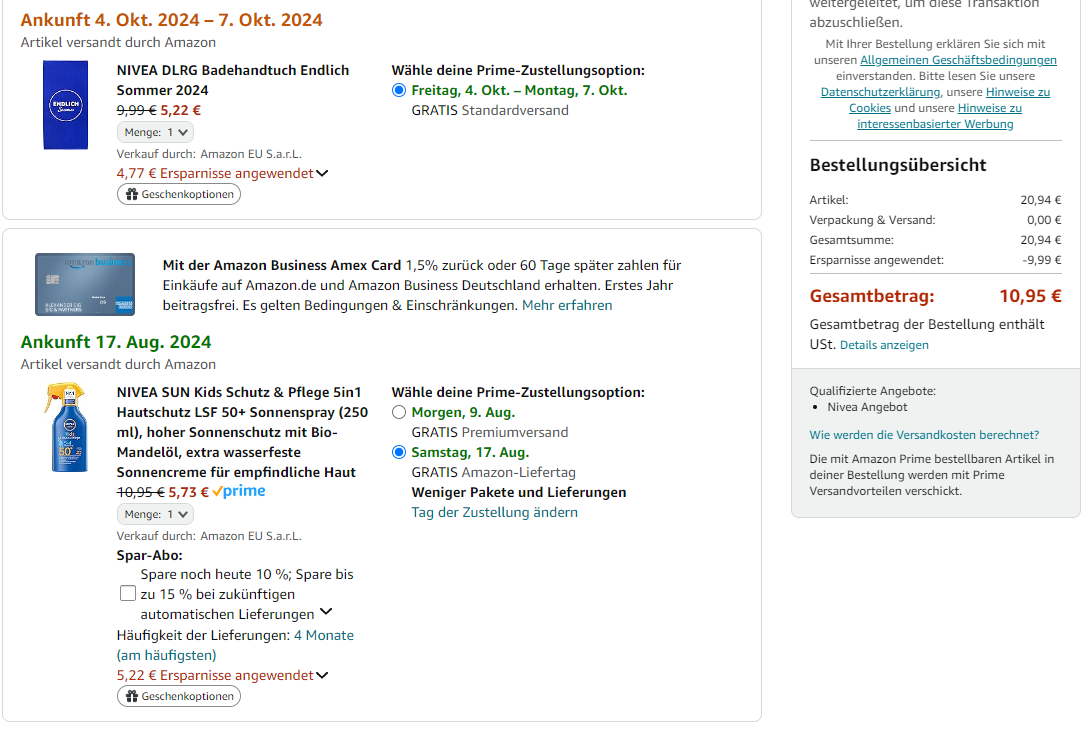1089x730 pixels.
Task: Open the NIVEA DLRG Badehandtuch product image
Action: [x=65, y=105]
